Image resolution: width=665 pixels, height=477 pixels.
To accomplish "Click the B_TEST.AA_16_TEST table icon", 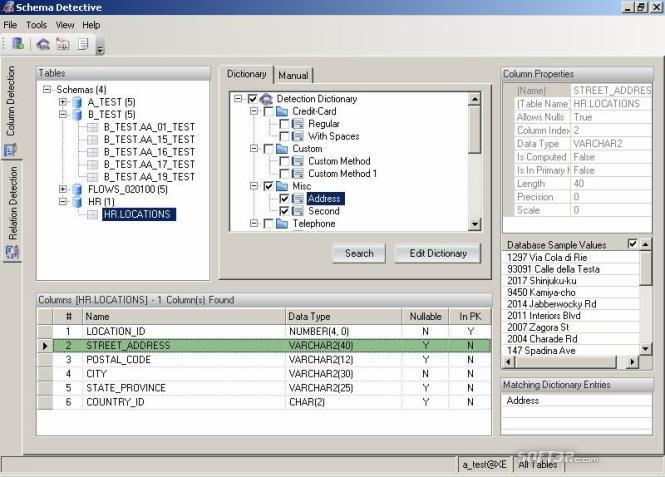I will click(92, 152).
